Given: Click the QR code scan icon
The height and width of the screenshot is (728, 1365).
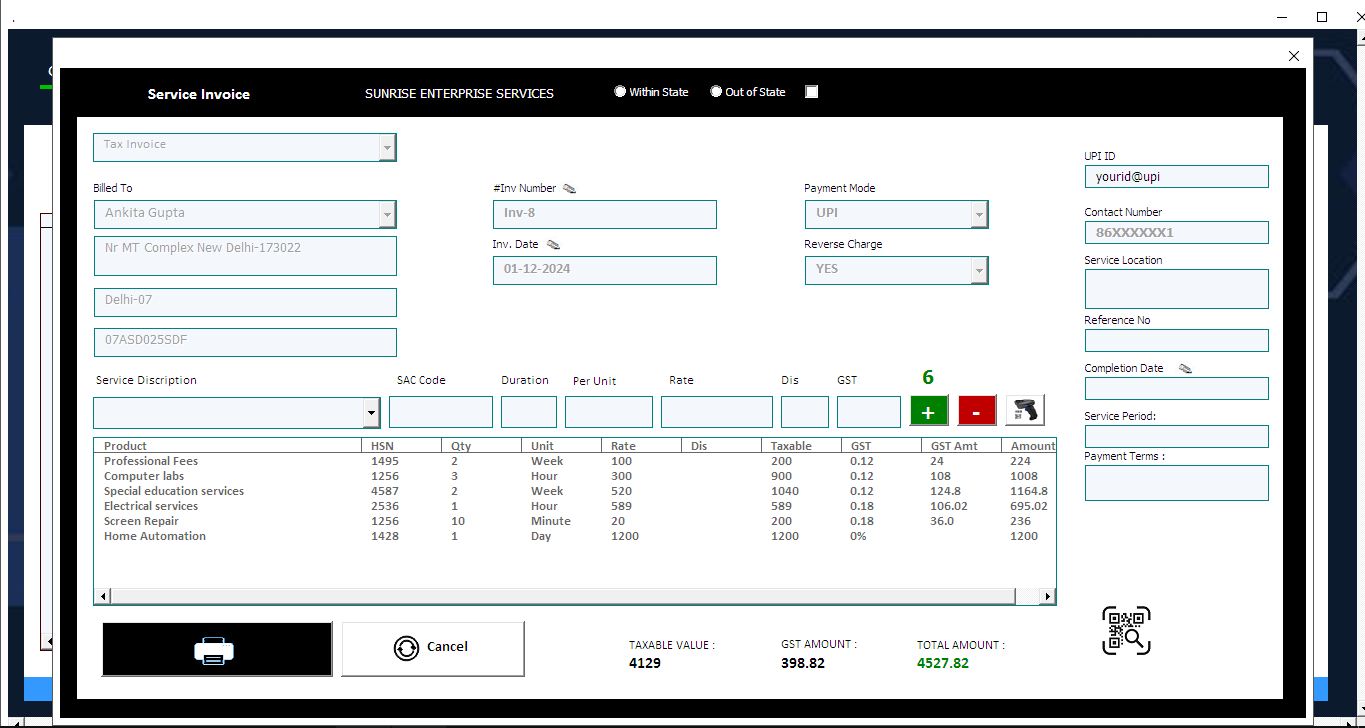Looking at the screenshot, I should click(x=1126, y=631).
